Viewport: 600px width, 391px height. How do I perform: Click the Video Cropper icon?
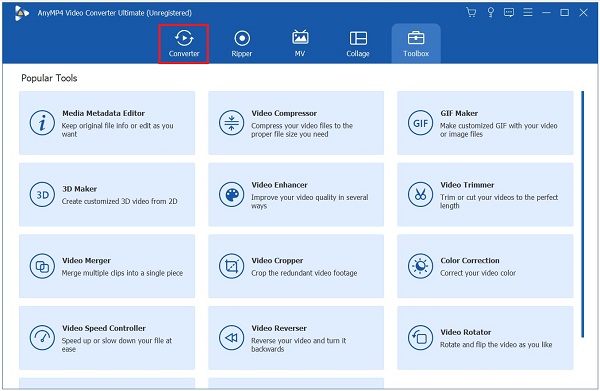coord(231,266)
